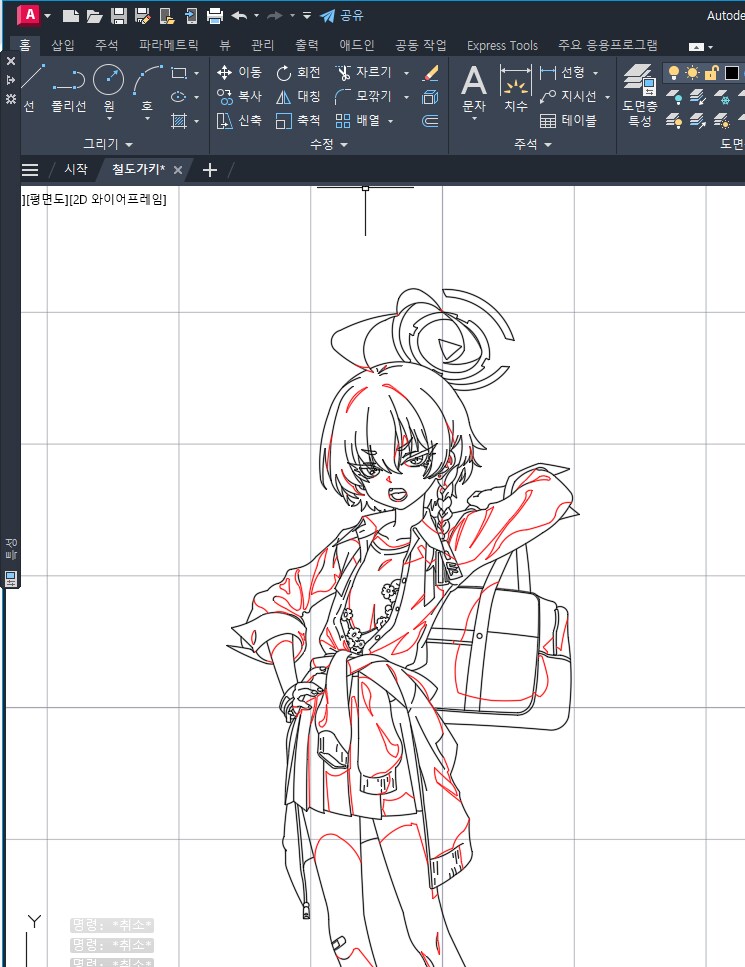This screenshot has width=745, height=967.
Task: Open the new drawing tab plus button
Action: [210, 170]
